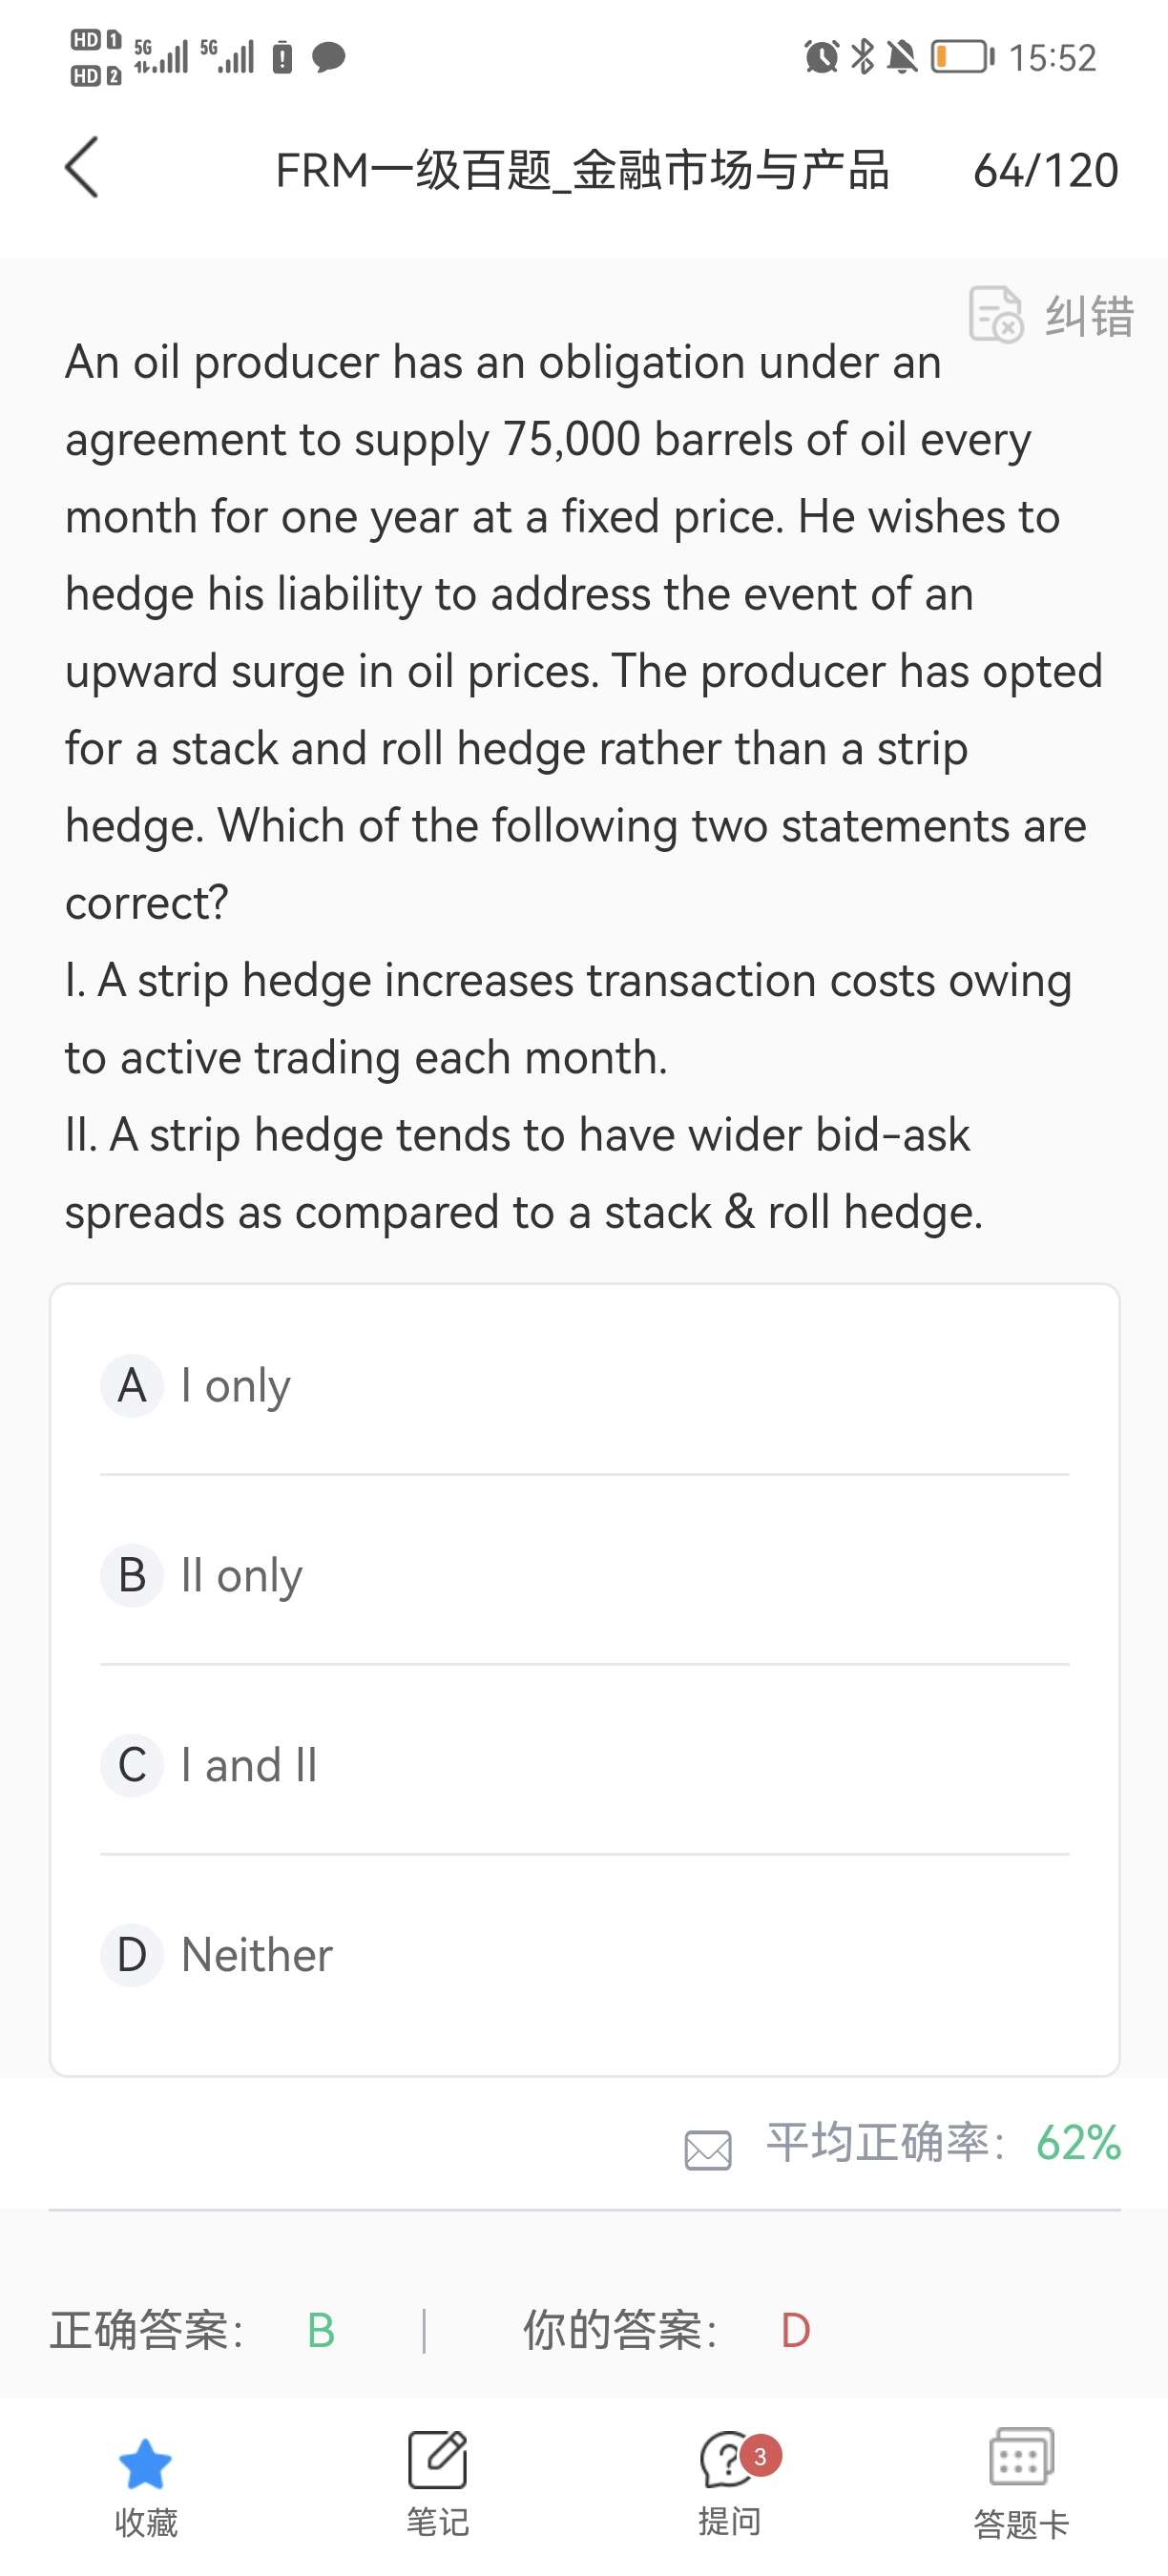Open the 答题卡 answer card icon
This screenshot has height=2576, width=1168.
point(1020,2459)
